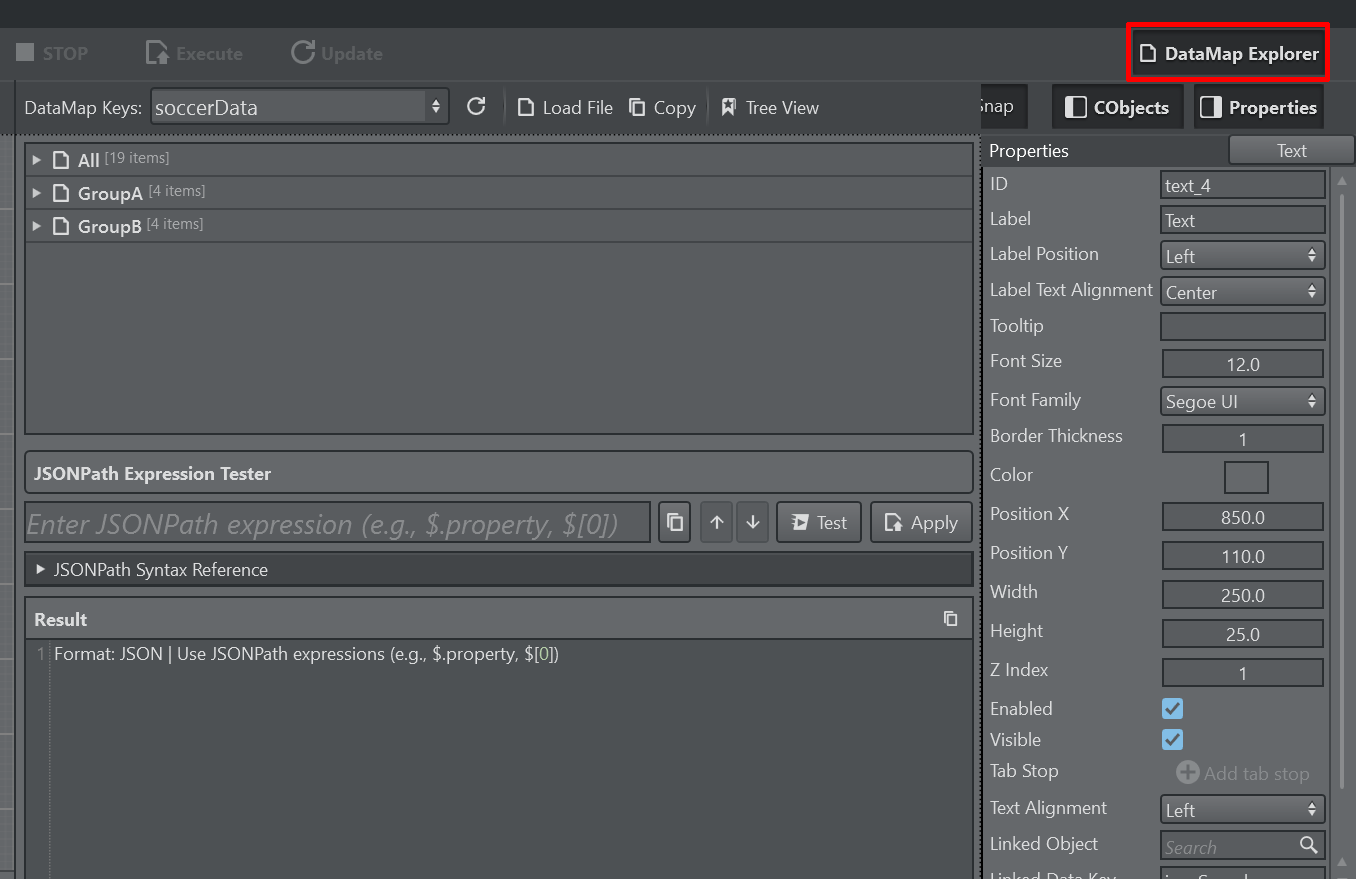This screenshot has width=1356, height=879.
Task: Open the DataMap Explorer tab
Action: 1228,53
